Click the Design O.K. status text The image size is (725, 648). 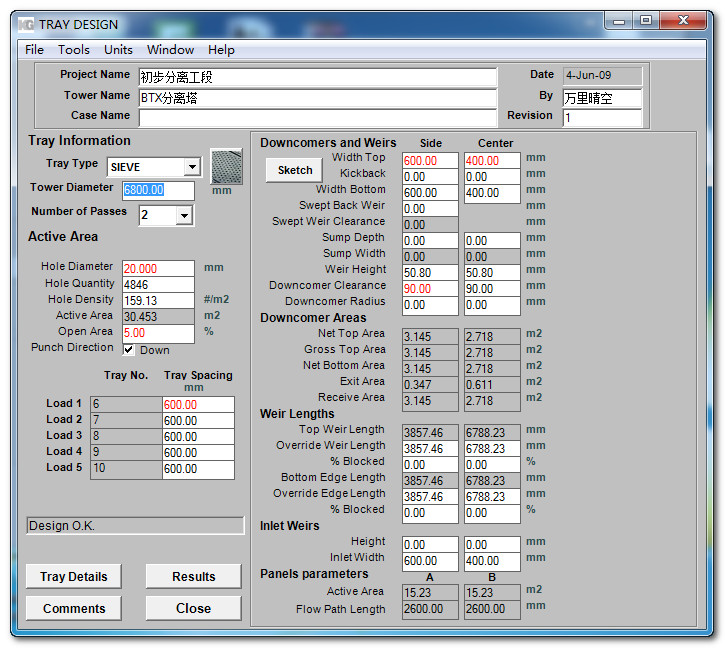pos(135,526)
